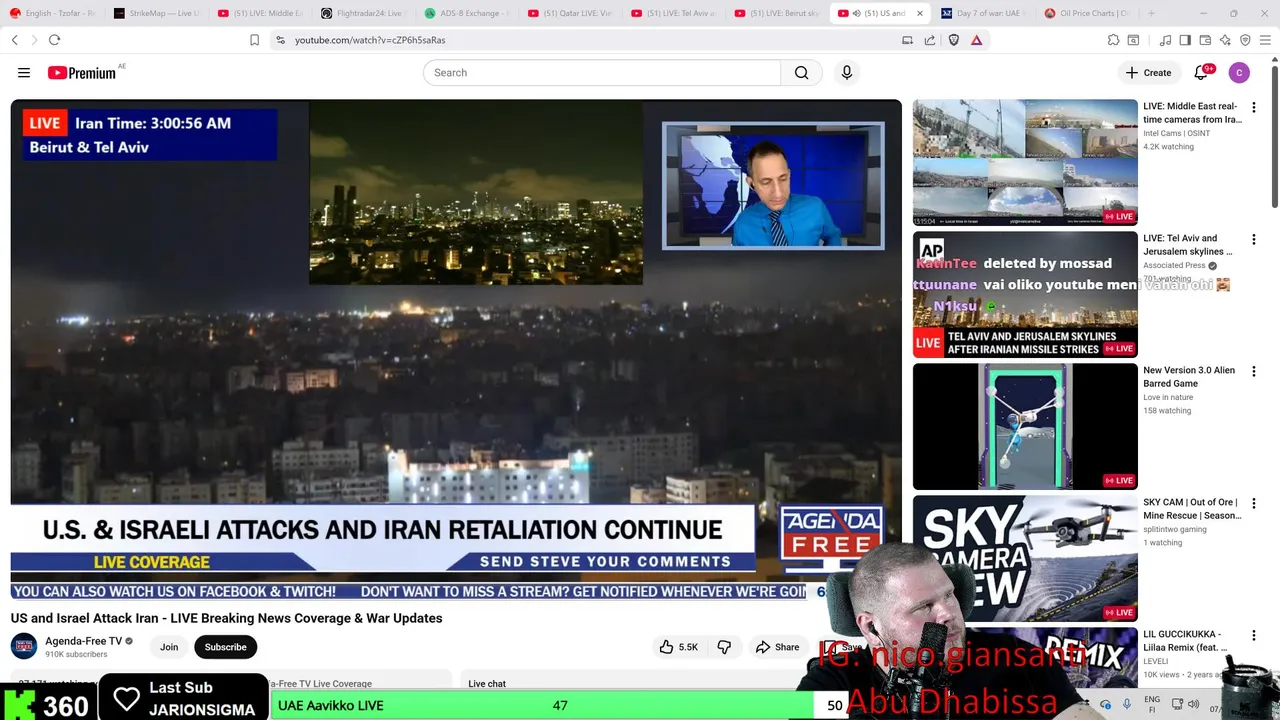Click the taskbar microphone tray icon

point(1127,705)
